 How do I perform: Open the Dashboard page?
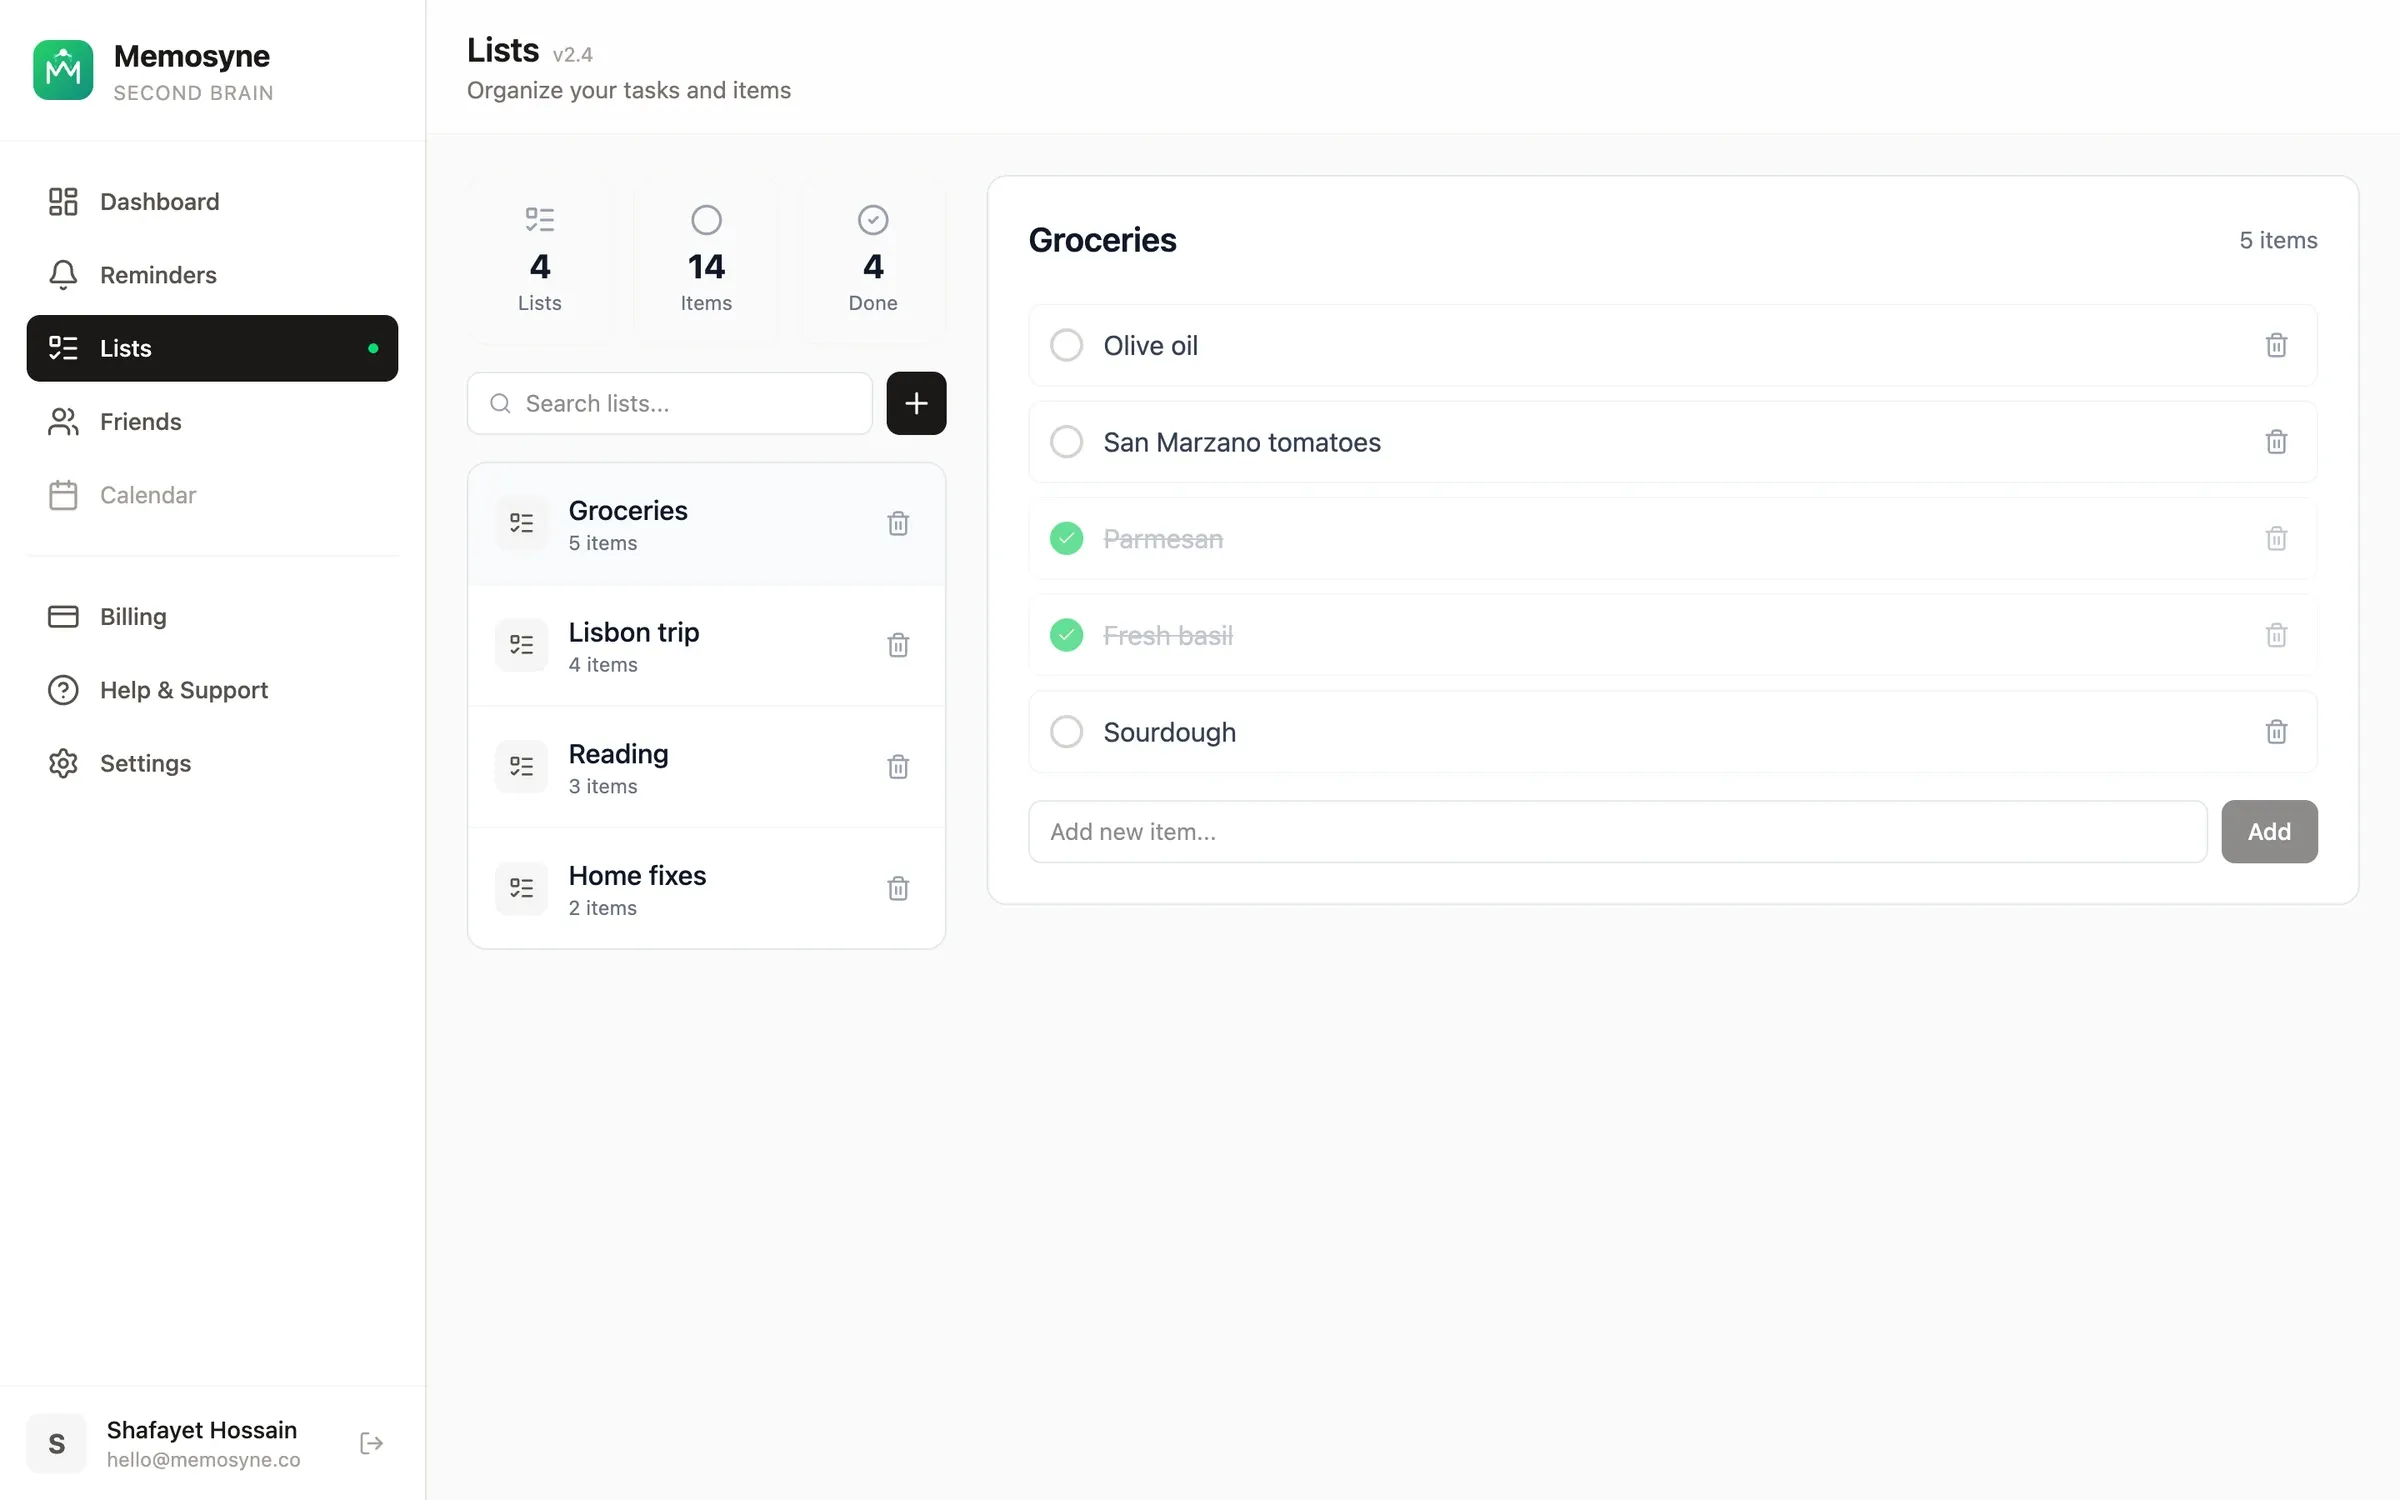212,201
